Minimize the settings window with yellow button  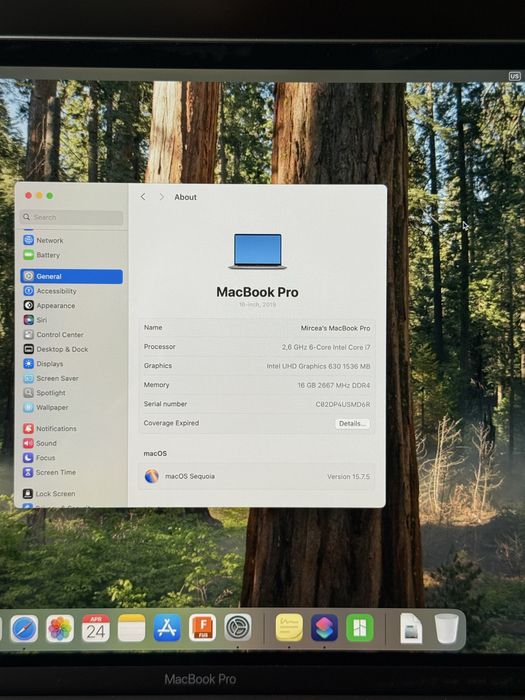pyautogui.click(x=39, y=196)
